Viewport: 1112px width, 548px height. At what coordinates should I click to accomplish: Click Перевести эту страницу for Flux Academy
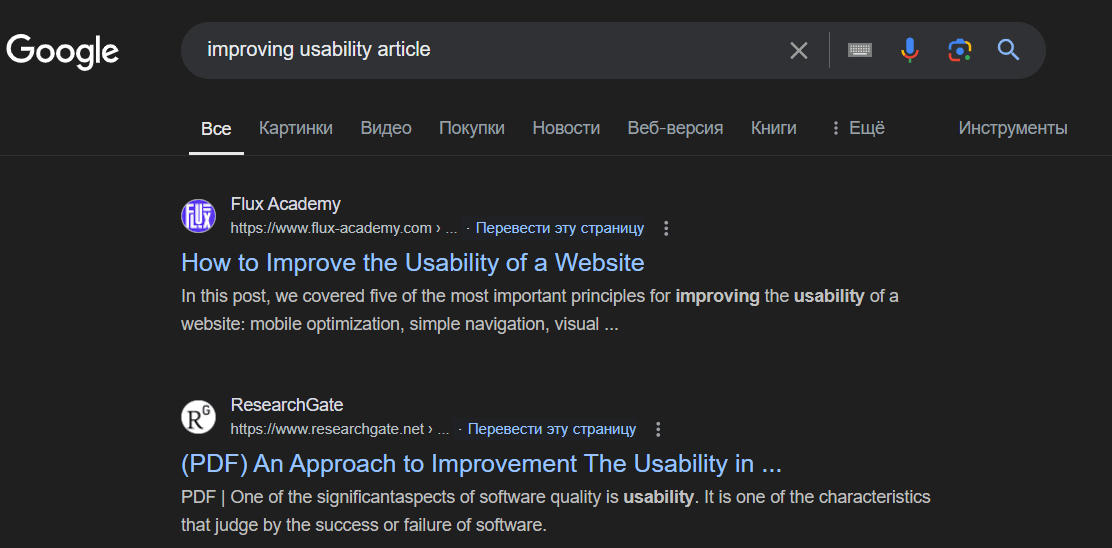(559, 228)
